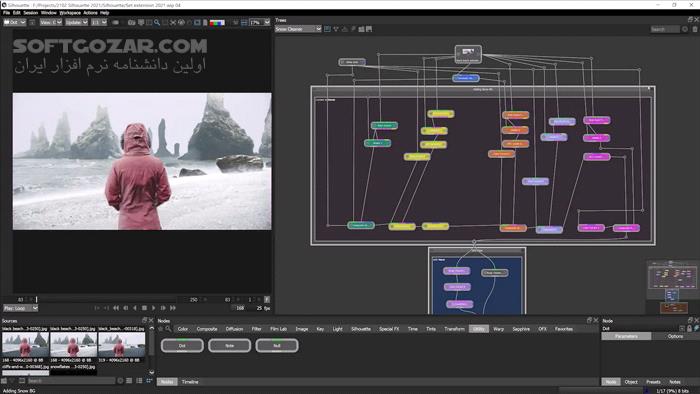Select the source node at top of tree
700x394 pixels.
[x=468, y=54]
